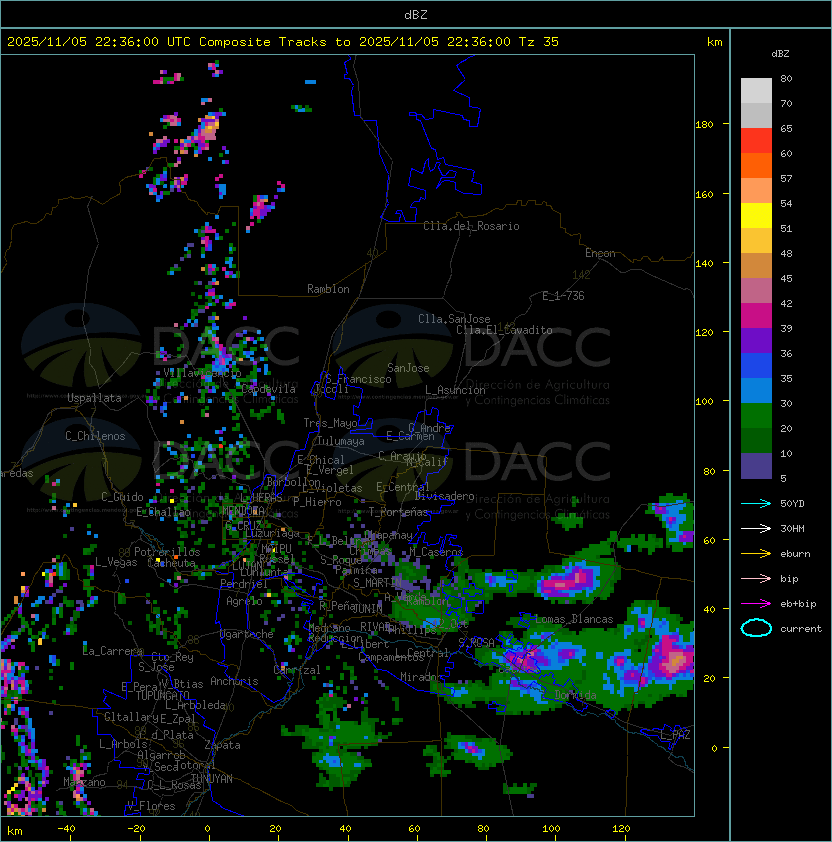Click the 'E_1-736' map label

tap(563, 296)
